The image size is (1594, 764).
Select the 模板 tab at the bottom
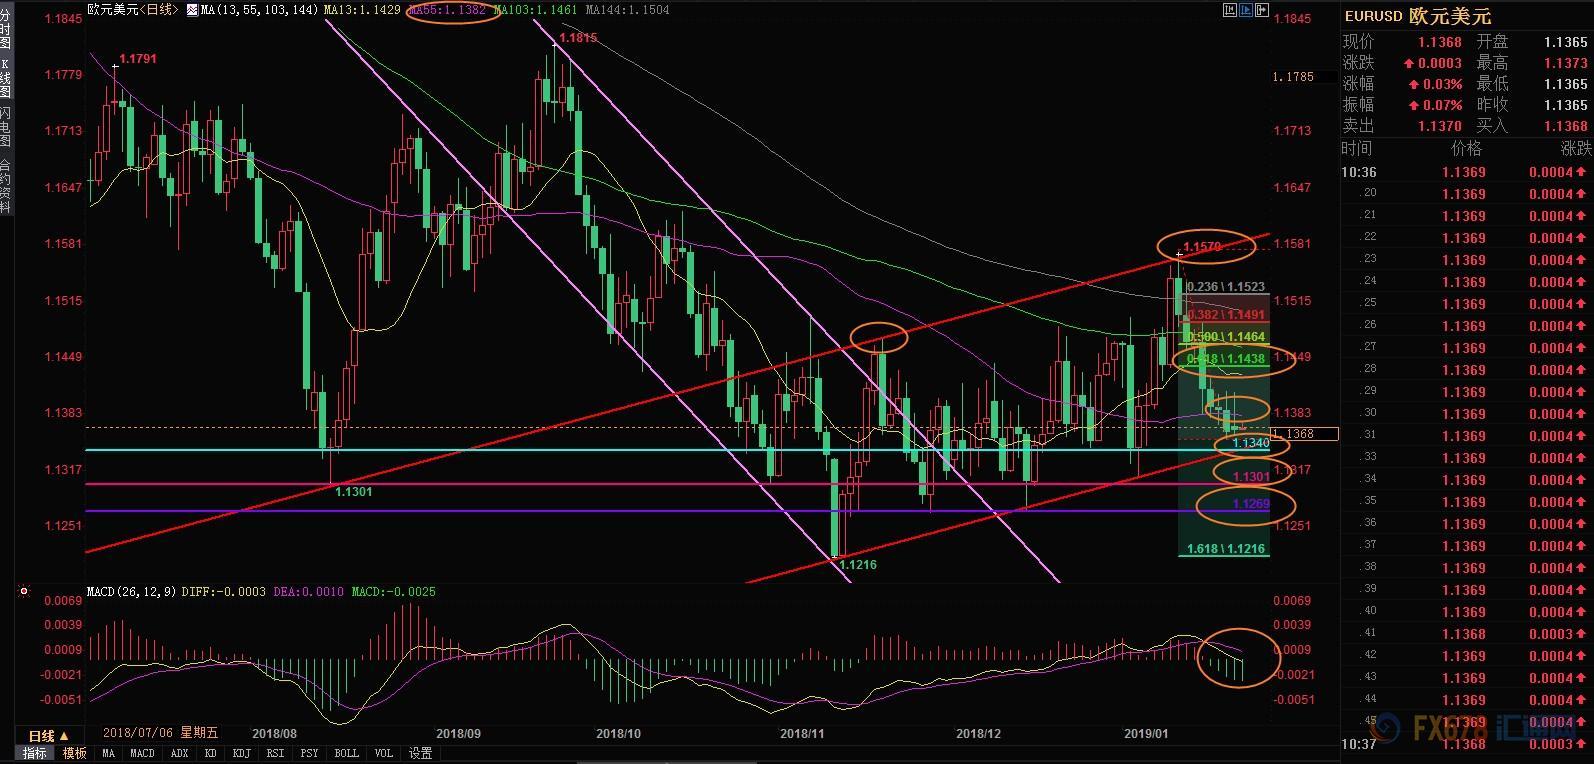pos(74,753)
